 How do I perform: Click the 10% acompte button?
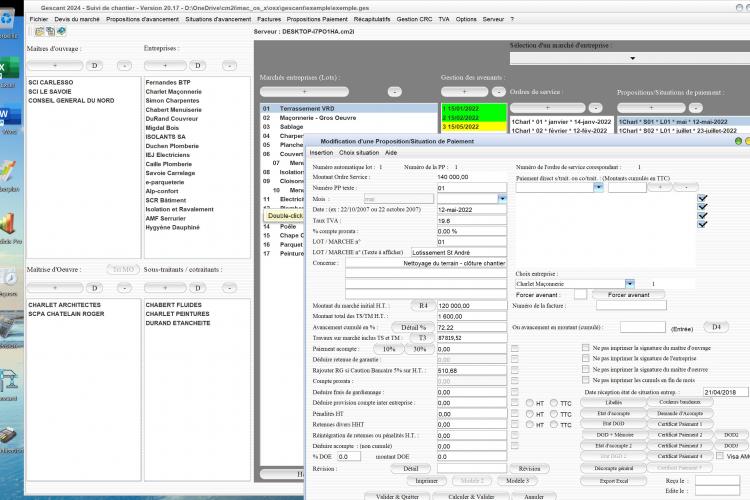tap(389, 349)
